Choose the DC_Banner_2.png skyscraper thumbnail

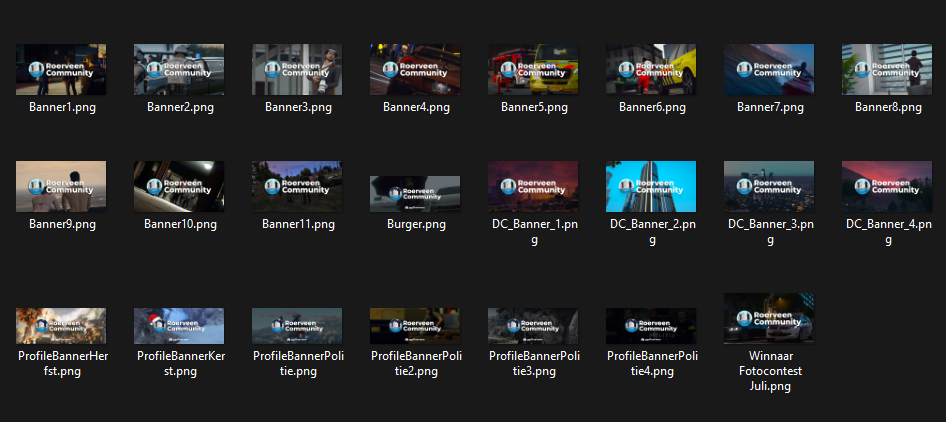651,187
